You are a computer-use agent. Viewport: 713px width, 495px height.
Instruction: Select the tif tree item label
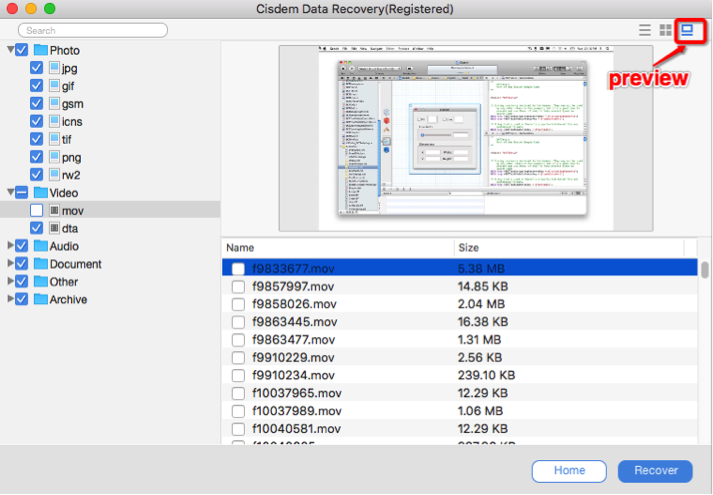(66, 139)
